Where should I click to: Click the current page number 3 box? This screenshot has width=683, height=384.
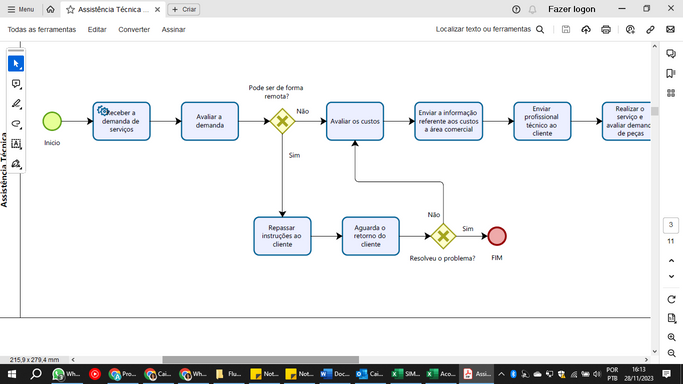671,225
